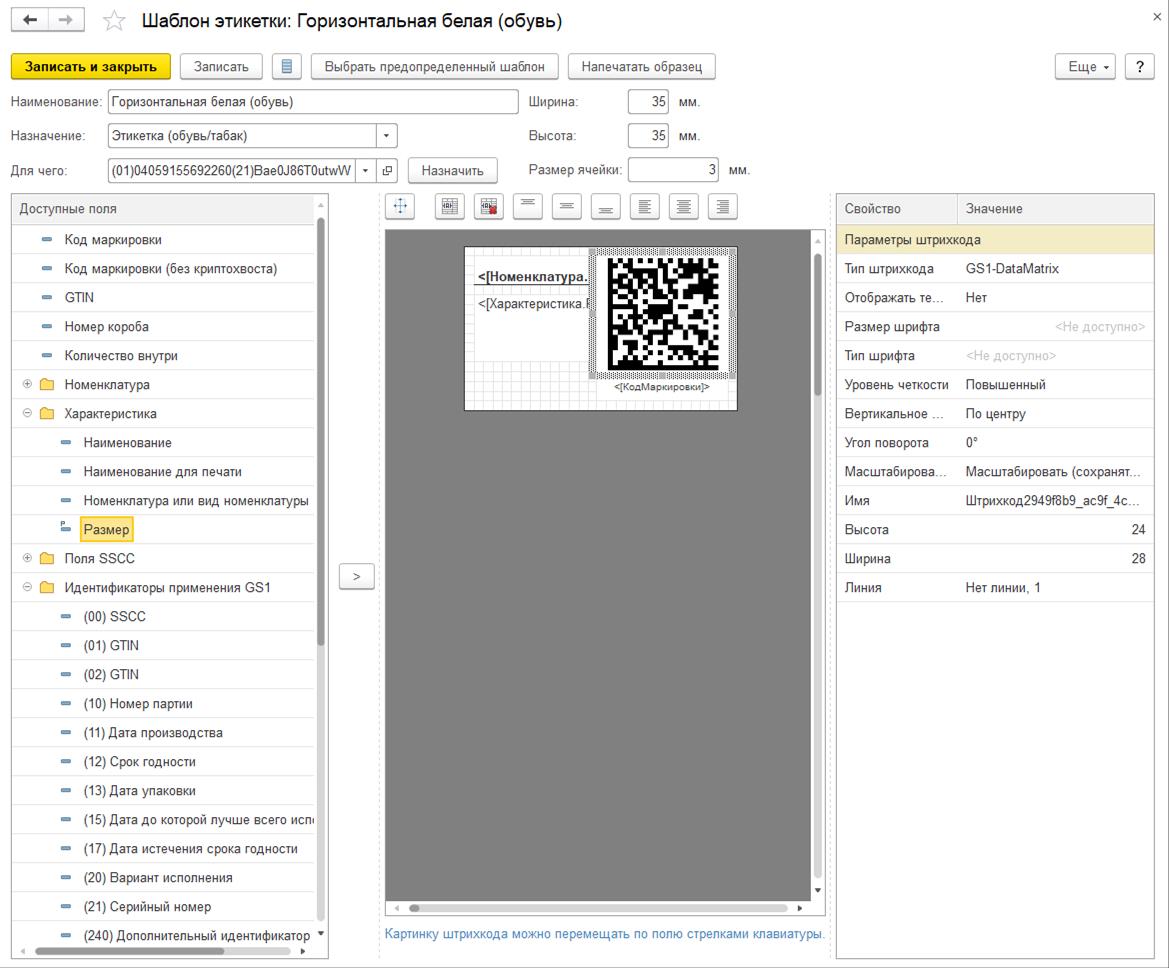
Task: Align content to top edge
Action: tap(528, 206)
